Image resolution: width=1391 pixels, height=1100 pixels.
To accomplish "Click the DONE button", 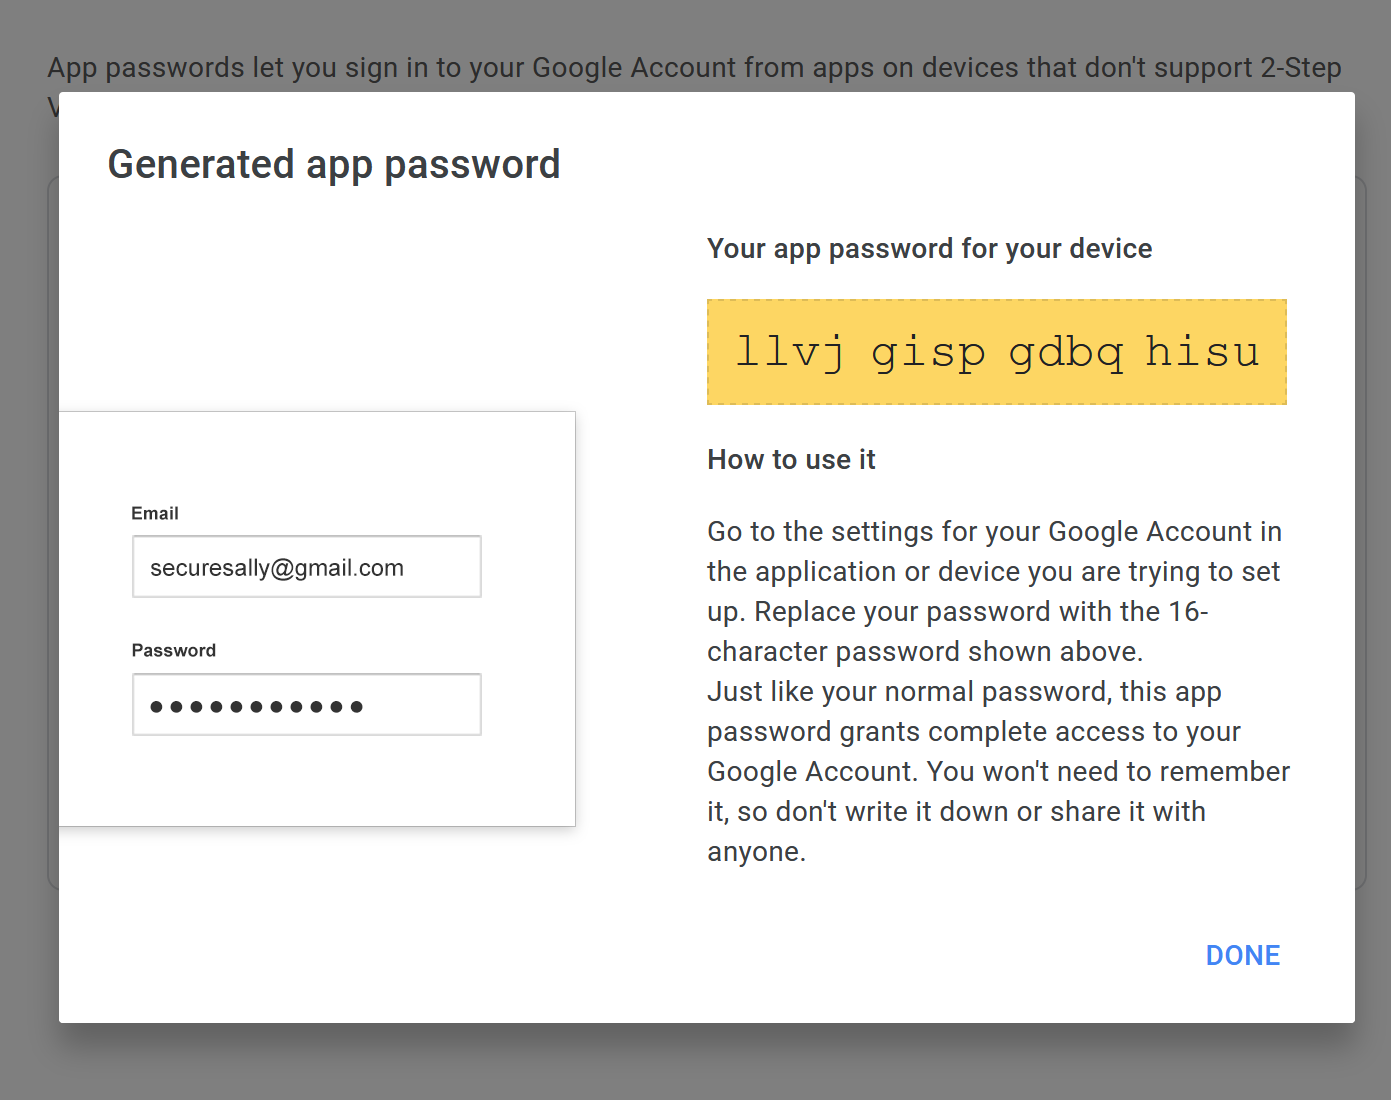I will [x=1242, y=955].
